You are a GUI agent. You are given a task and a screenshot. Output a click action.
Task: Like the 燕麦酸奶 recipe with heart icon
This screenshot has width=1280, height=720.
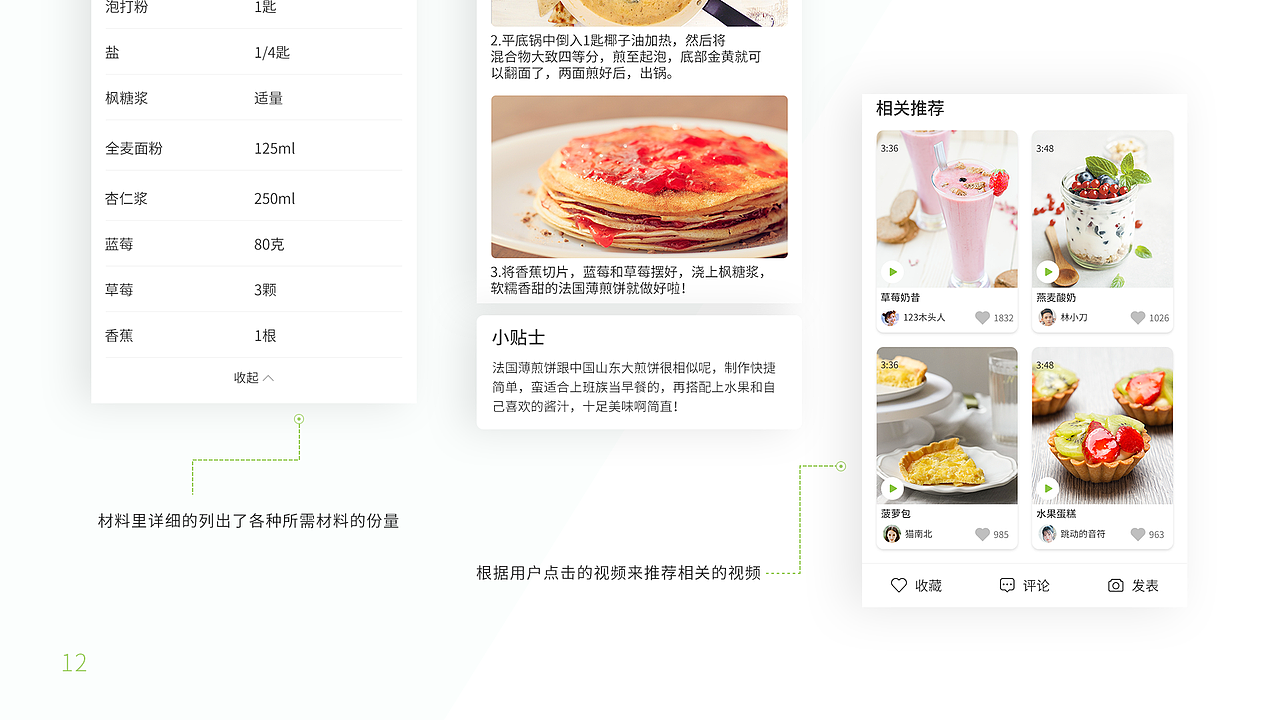[x=1137, y=318]
